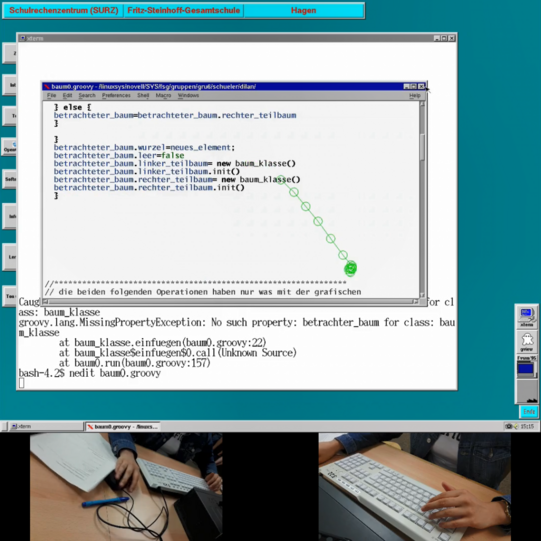Viewport: 541px width, 541px height.
Task: Click the Schulrechenzentrum (SURZ) button
Action: point(63,10)
